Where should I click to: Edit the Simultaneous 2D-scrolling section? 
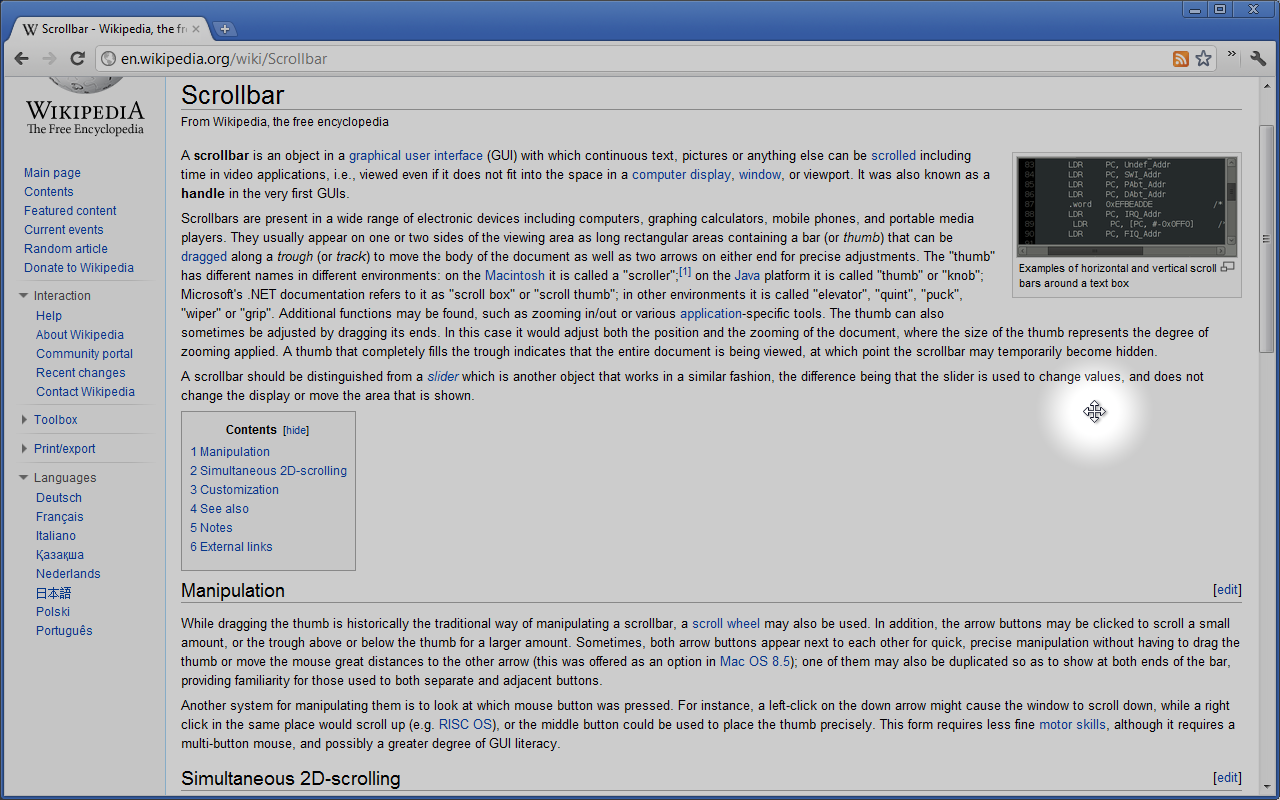pos(1227,778)
